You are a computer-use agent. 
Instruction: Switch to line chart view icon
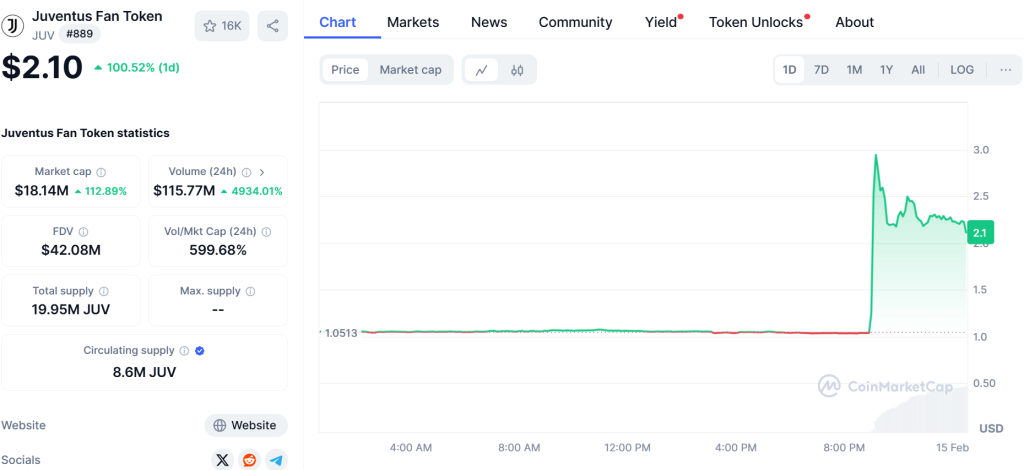pos(482,70)
